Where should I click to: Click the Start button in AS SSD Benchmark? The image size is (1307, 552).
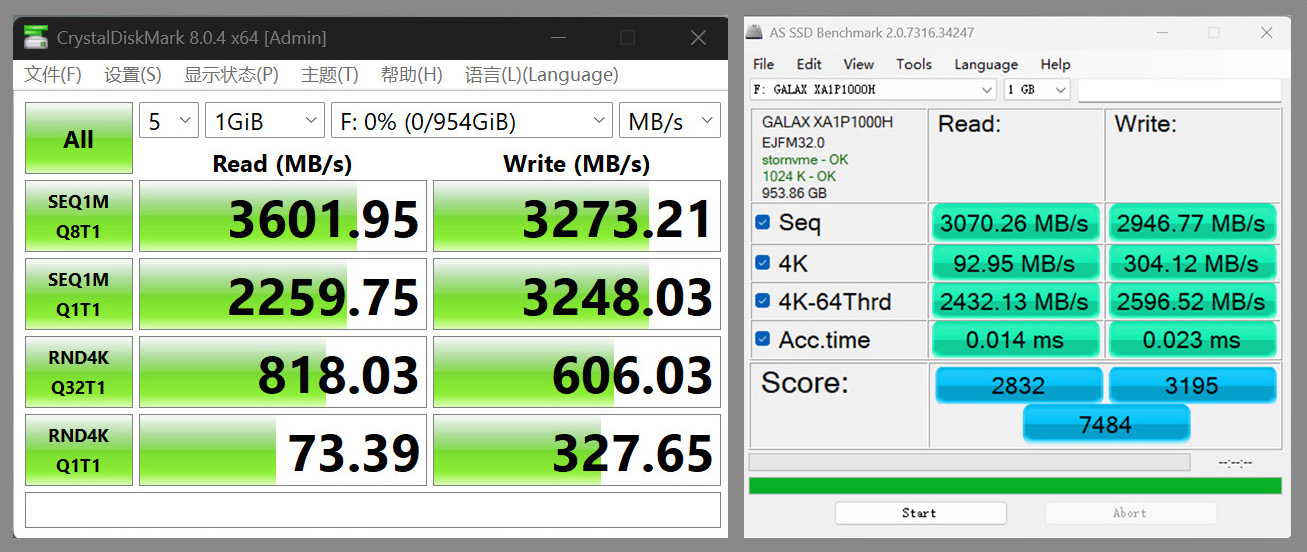(x=919, y=513)
